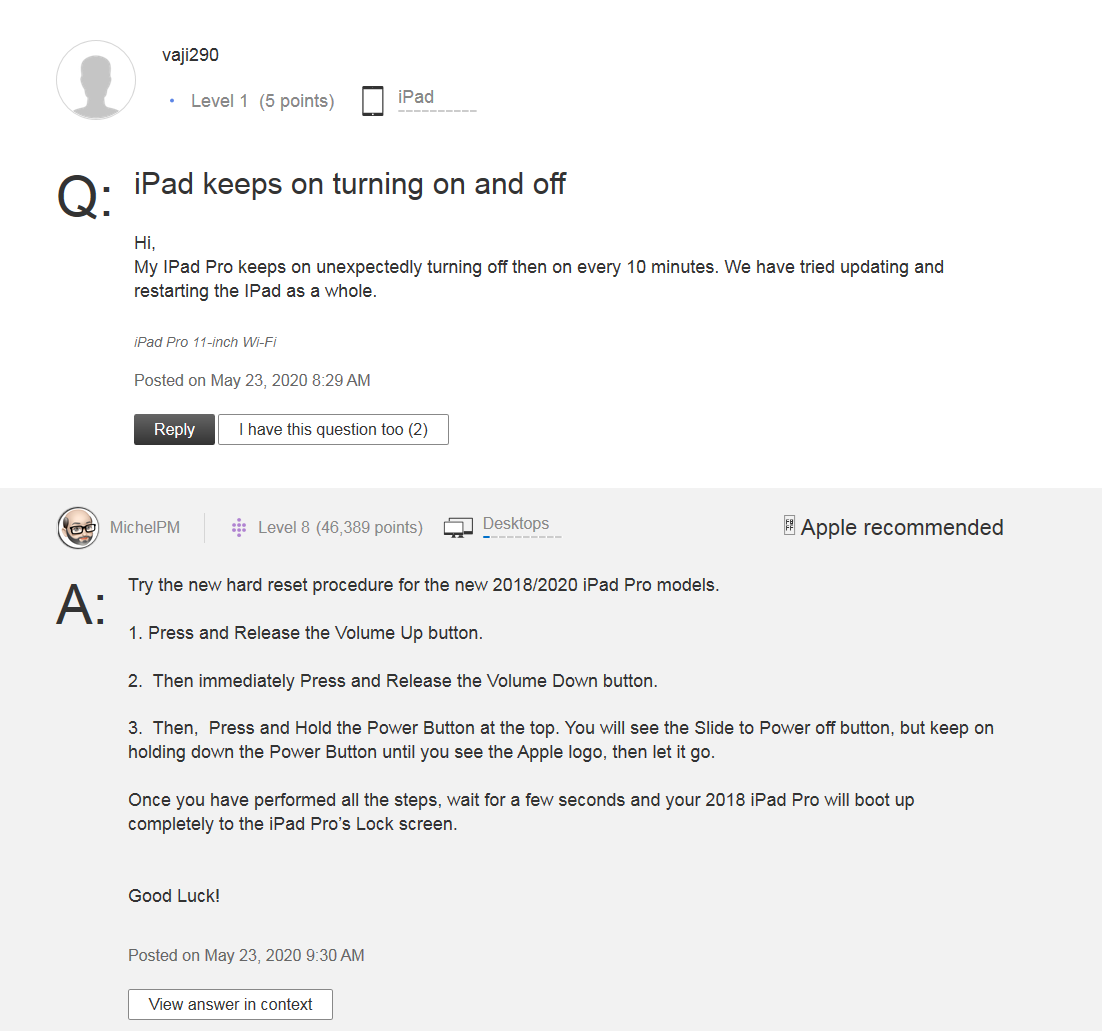Click the Apple recommended label
This screenshot has width=1102, height=1031.
click(902, 527)
